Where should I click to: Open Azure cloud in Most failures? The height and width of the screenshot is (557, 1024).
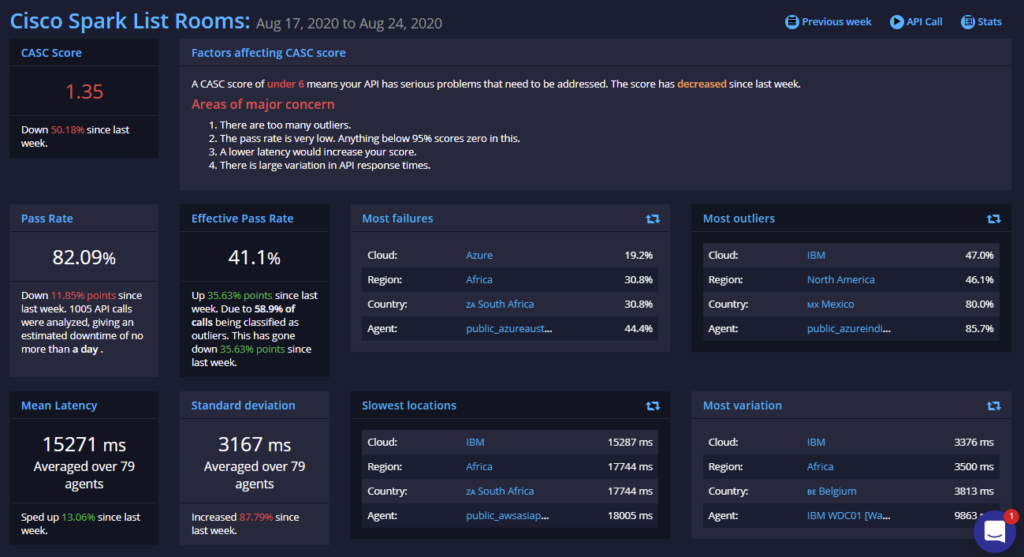479,255
